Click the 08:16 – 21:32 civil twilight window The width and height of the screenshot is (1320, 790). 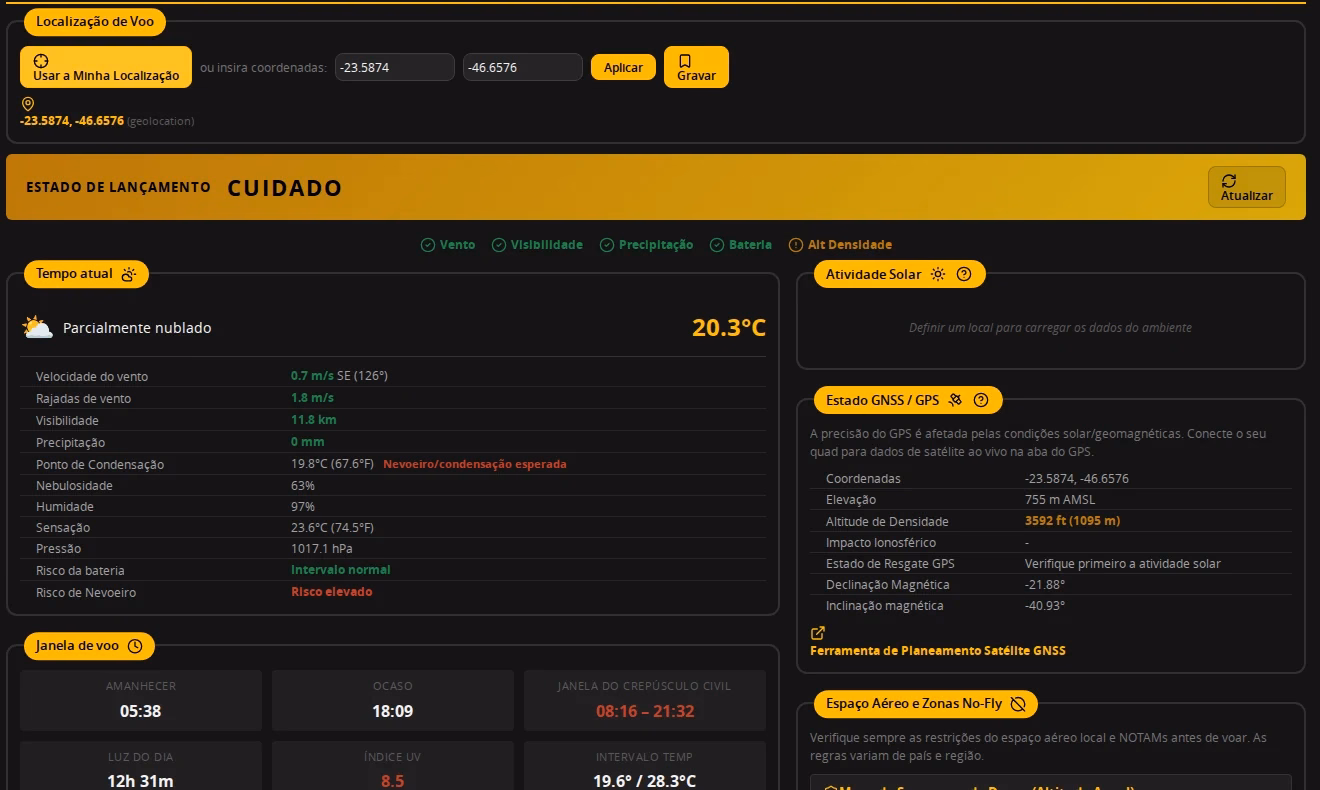645,711
